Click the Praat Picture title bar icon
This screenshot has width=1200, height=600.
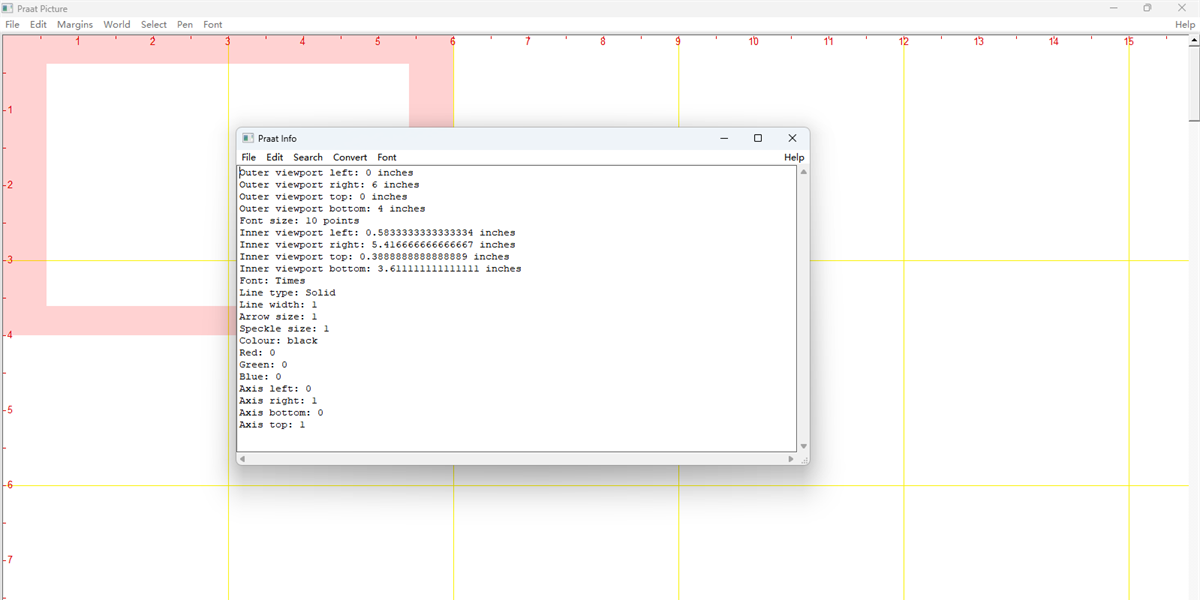coord(8,8)
